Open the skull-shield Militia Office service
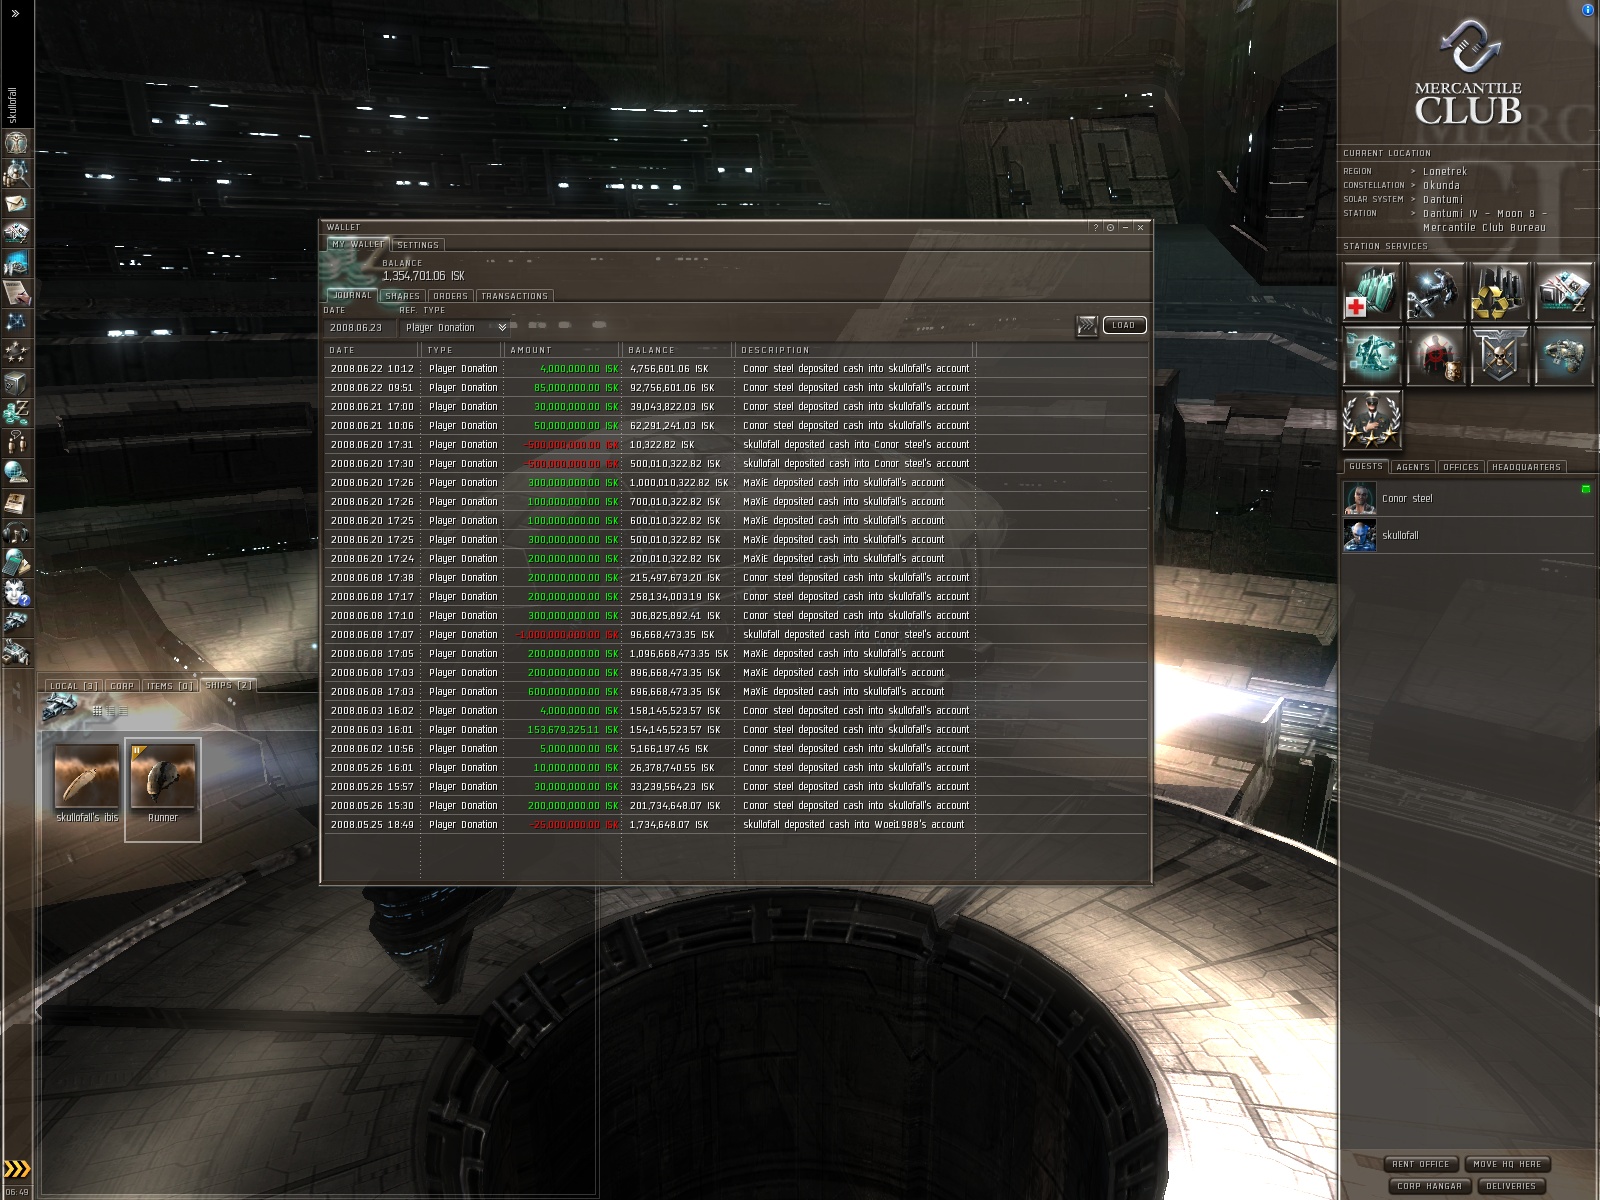The height and width of the screenshot is (1200, 1600). point(1500,355)
